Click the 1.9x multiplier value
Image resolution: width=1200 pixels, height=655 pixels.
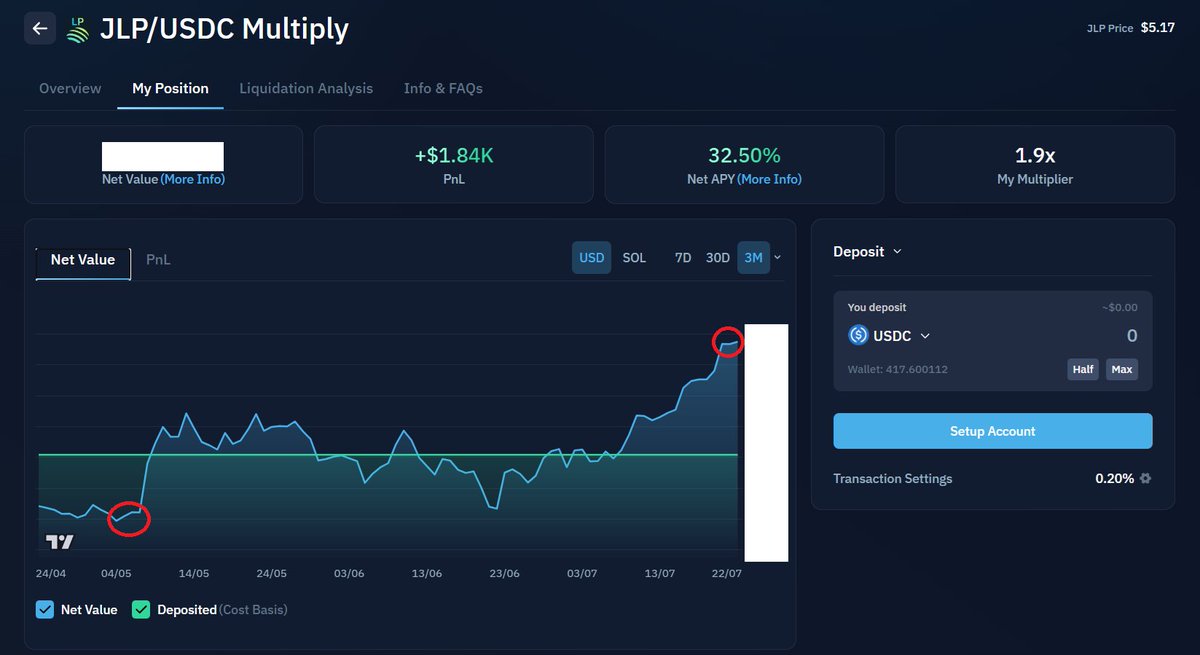(1035, 156)
